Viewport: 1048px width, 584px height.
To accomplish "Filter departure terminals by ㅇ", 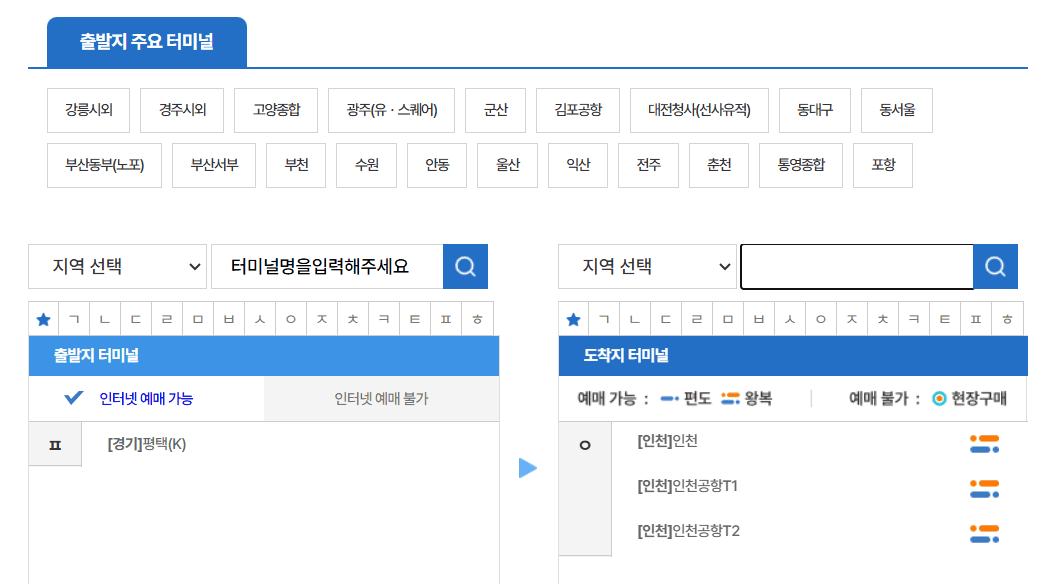I will (x=291, y=319).
